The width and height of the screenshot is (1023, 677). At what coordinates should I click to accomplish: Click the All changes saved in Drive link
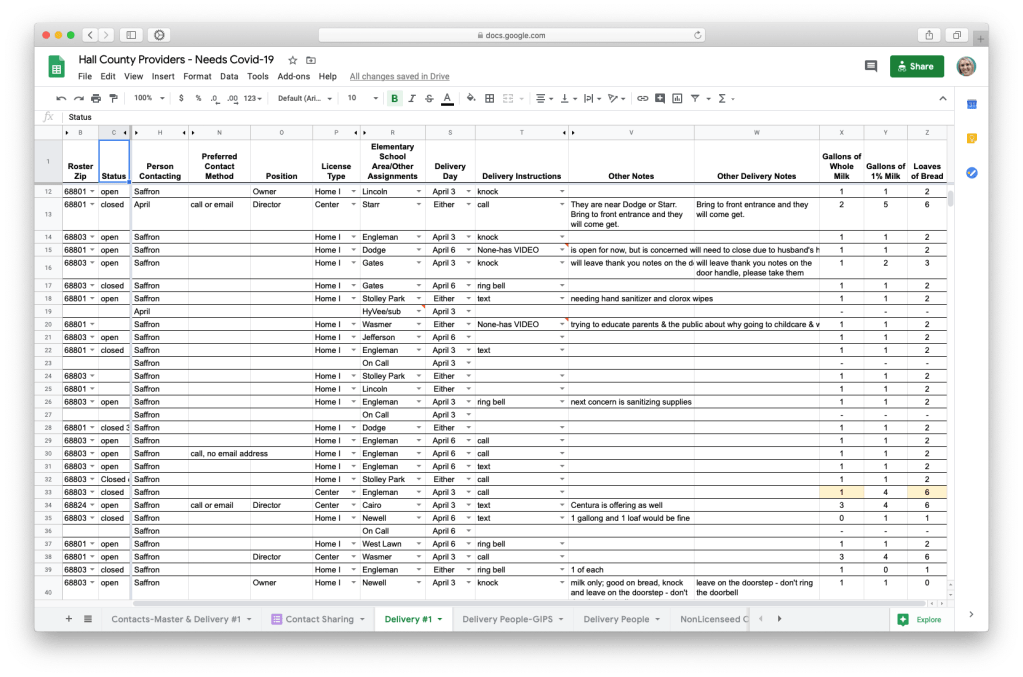click(x=399, y=76)
